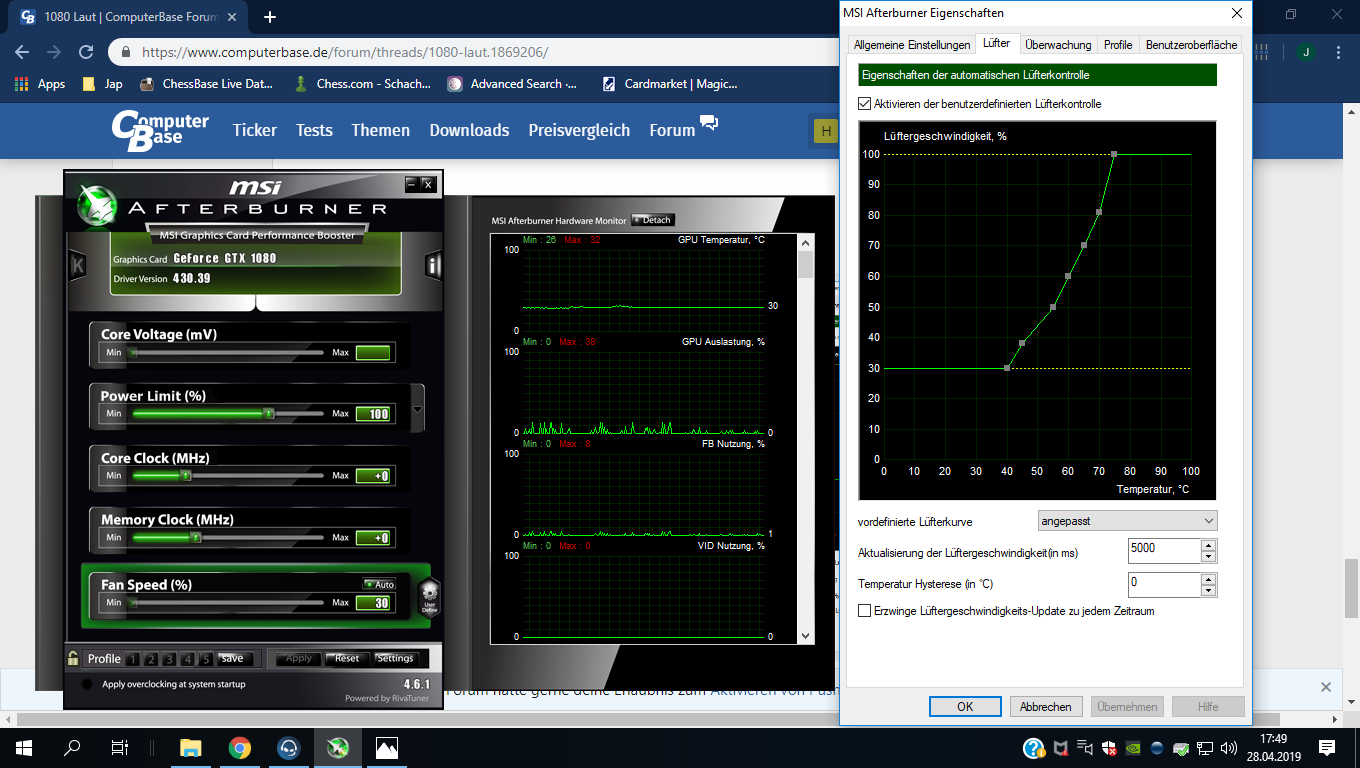This screenshot has width=1360, height=768.
Task: Click the MSI Afterburner dragon logo
Action: pyautogui.click(x=97, y=205)
